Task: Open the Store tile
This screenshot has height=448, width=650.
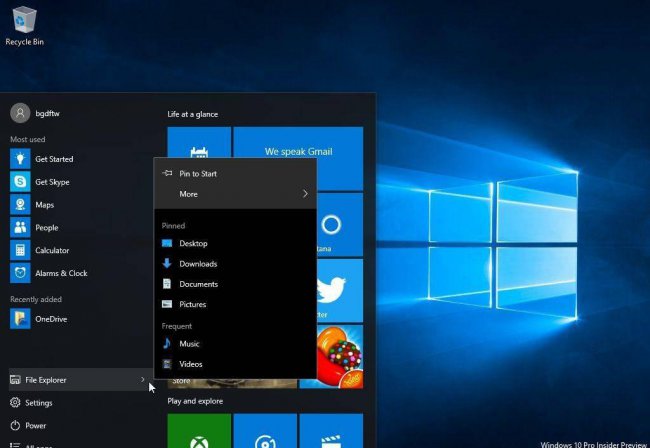Action: [x=232, y=384]
